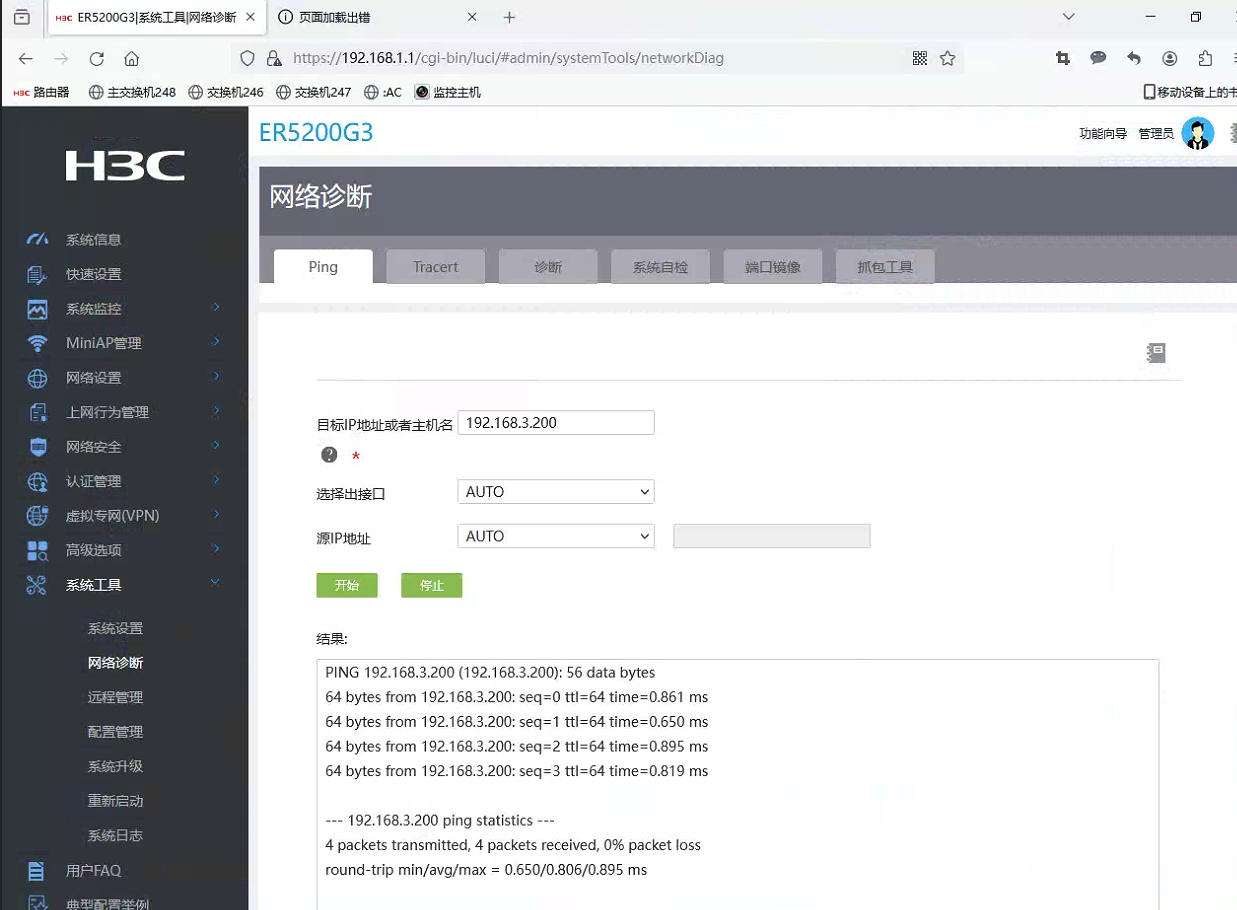
Task: Expand 系统监控 with its chevron
Action: coord(216,308)
